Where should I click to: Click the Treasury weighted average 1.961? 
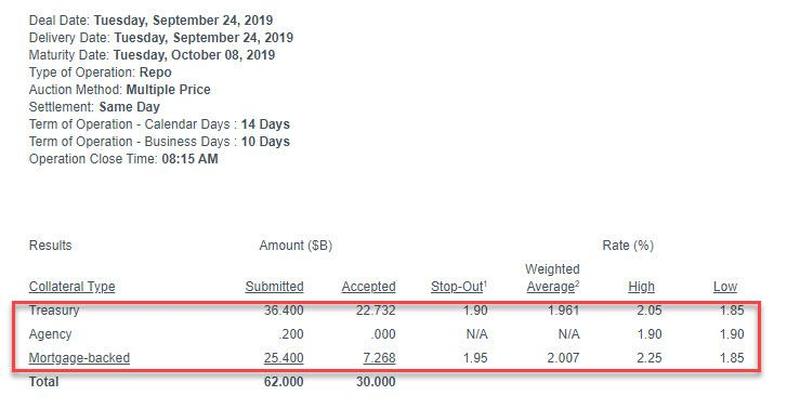tap(563, 311)
